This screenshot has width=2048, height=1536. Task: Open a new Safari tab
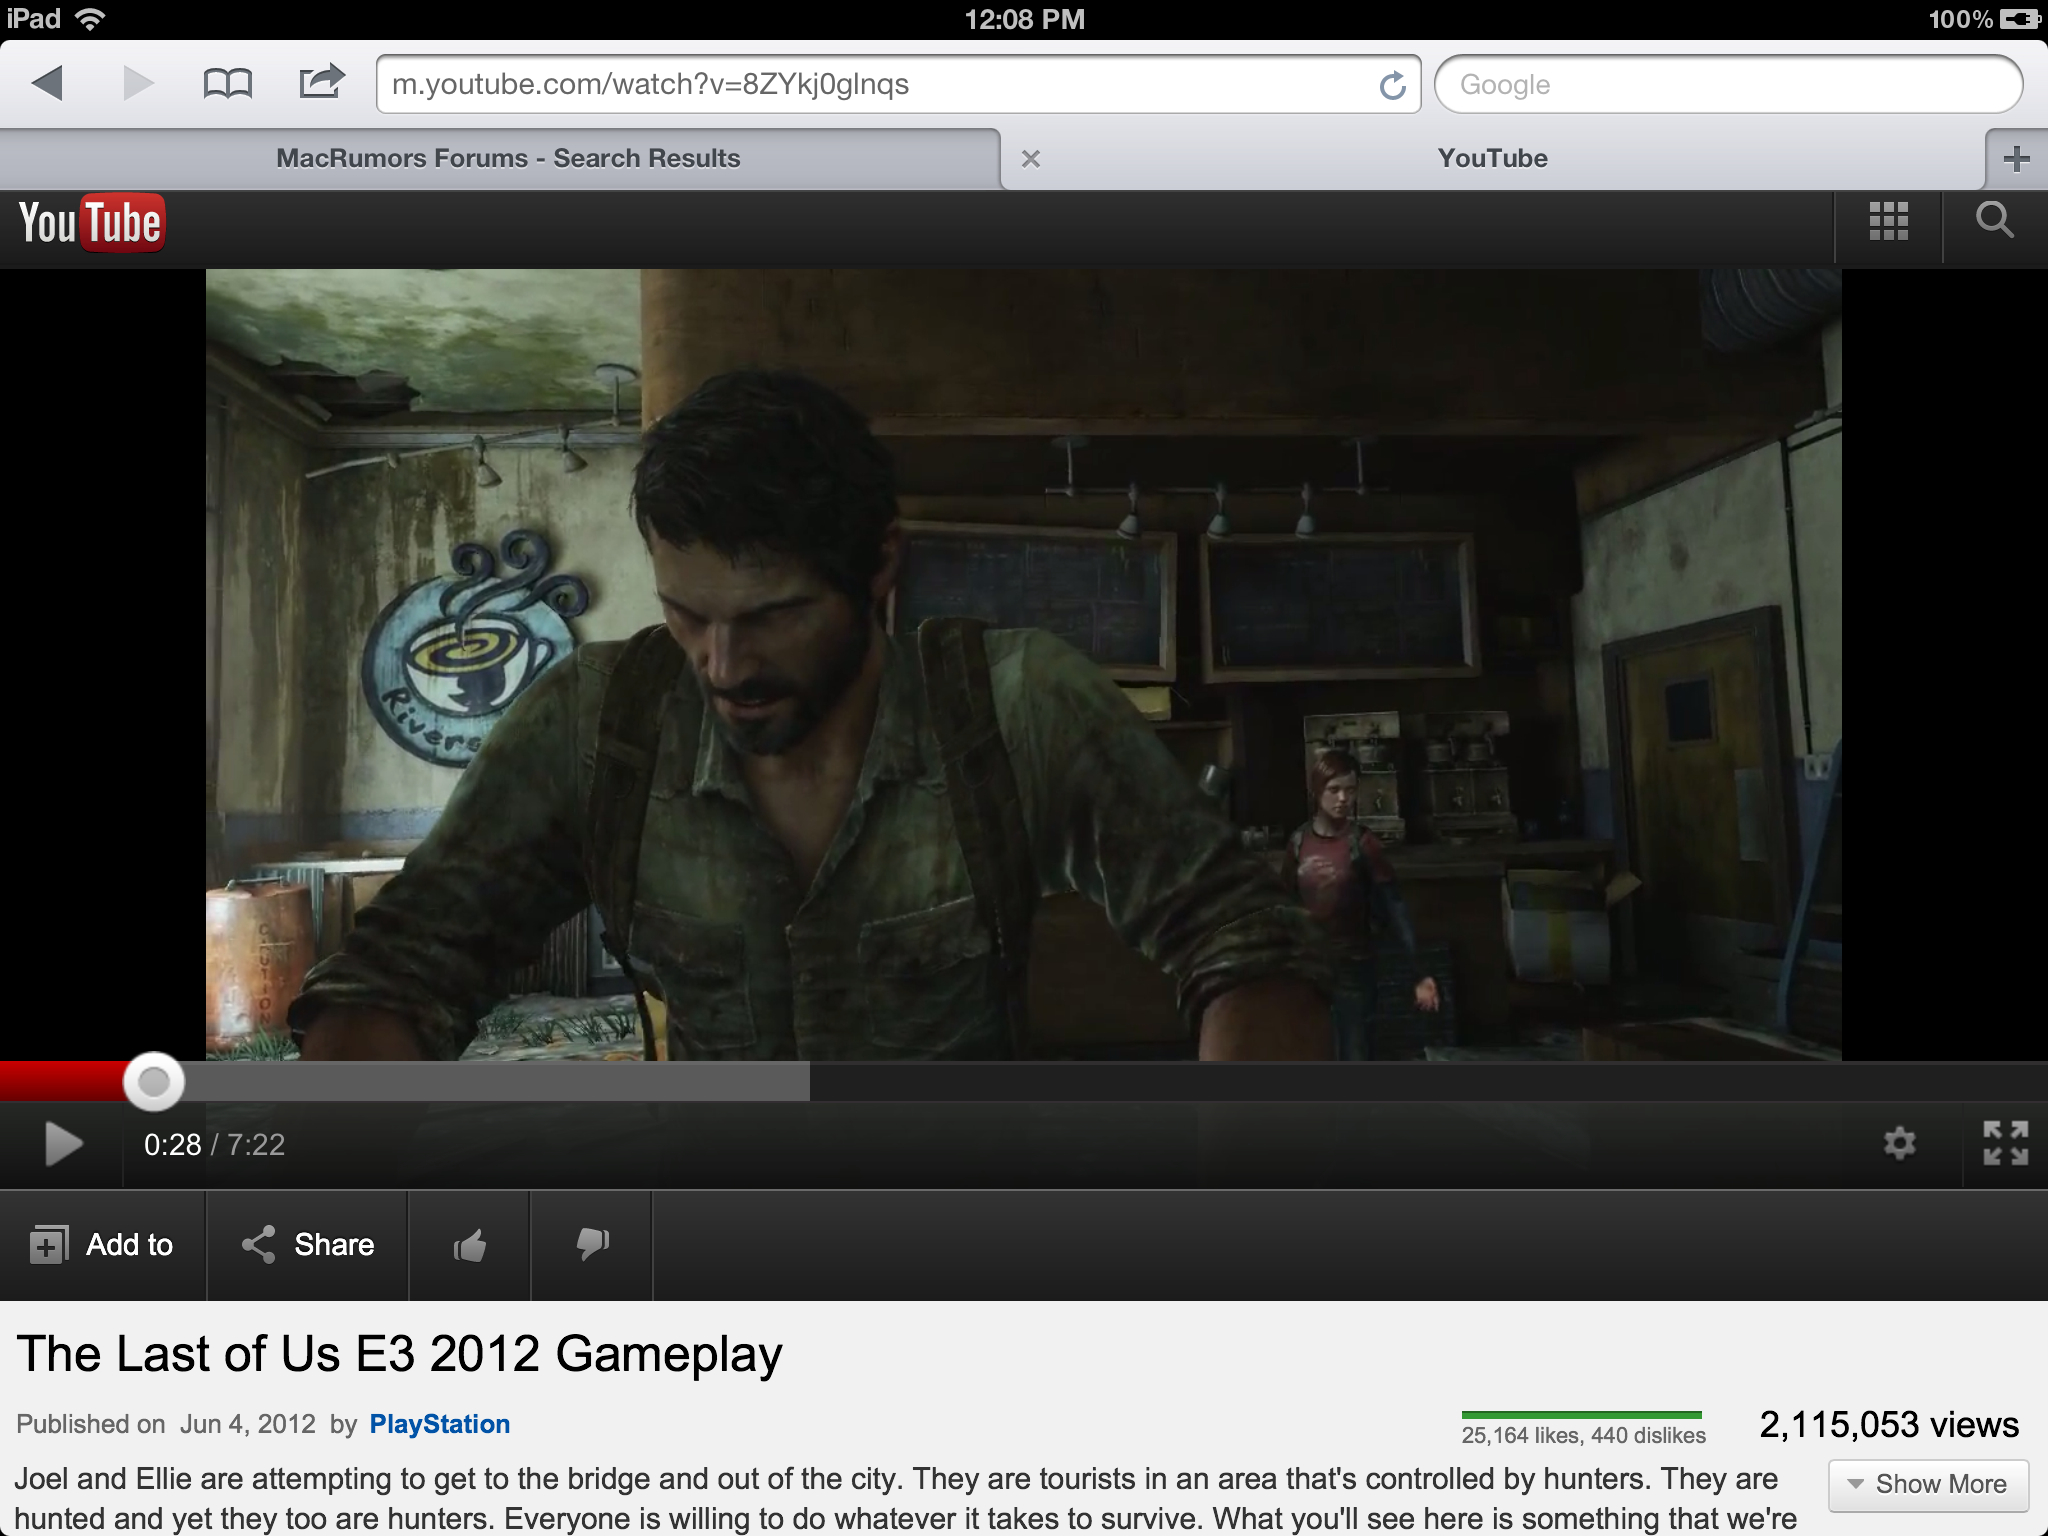click(x=2016, y=158)
